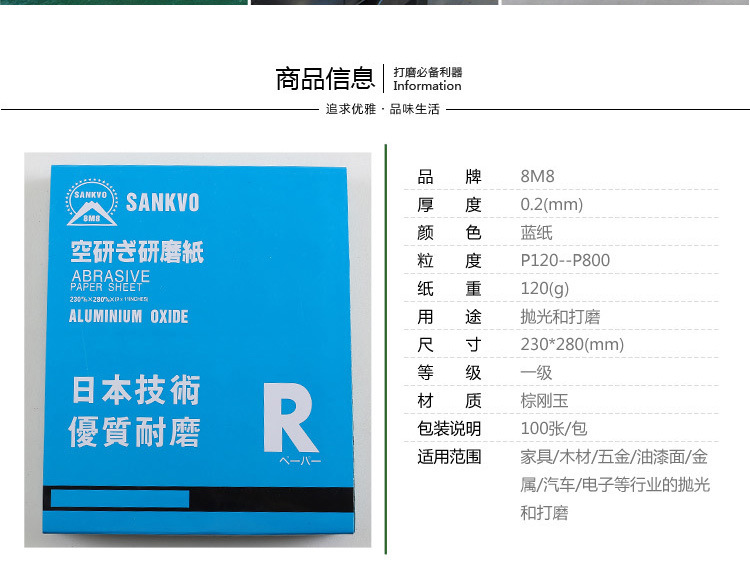750x576 pixels.
Task: Click the SANKVO sandpaper product image
Action: (x=198, y=350)
